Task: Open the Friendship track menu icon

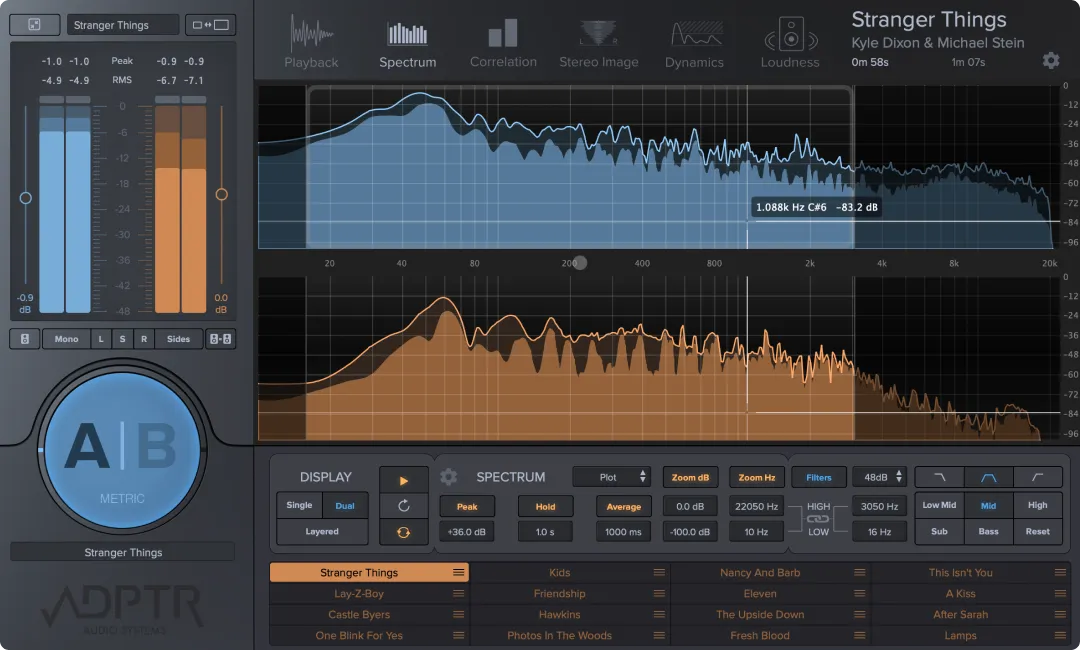Action: [x=659, y=594]
